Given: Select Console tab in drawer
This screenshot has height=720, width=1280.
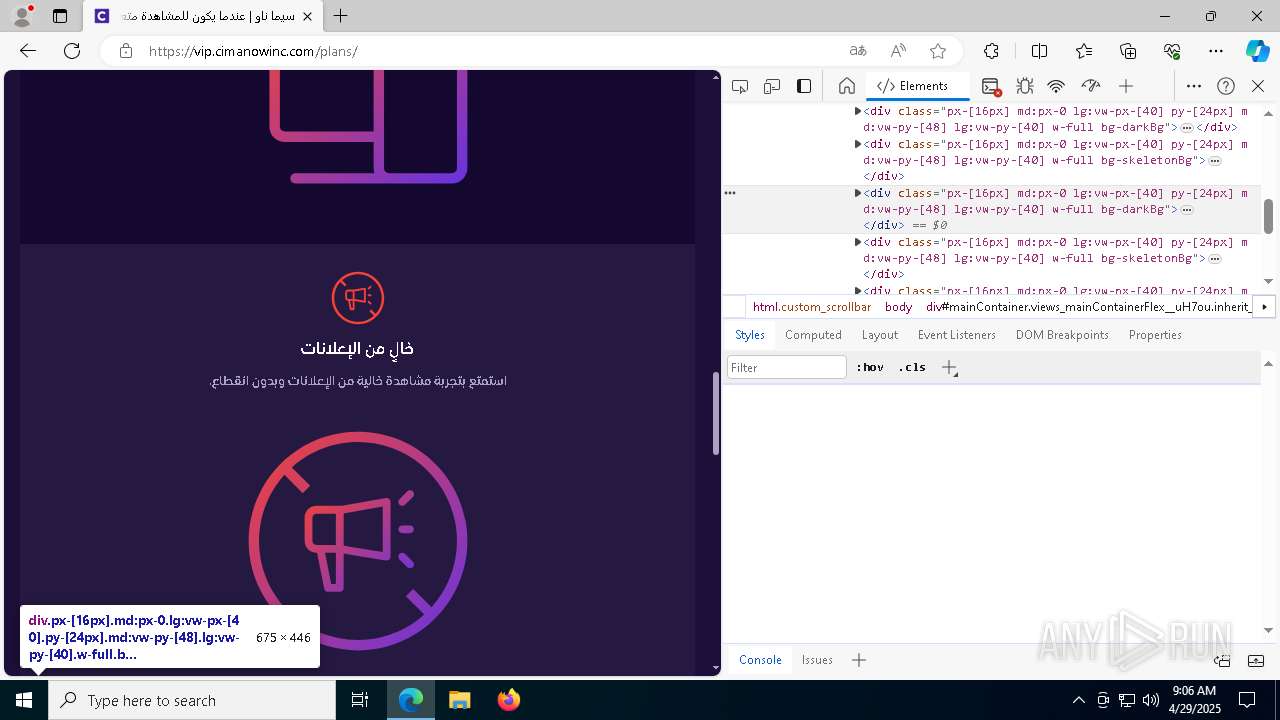Looking at the screenshot, I should [760, 660].
